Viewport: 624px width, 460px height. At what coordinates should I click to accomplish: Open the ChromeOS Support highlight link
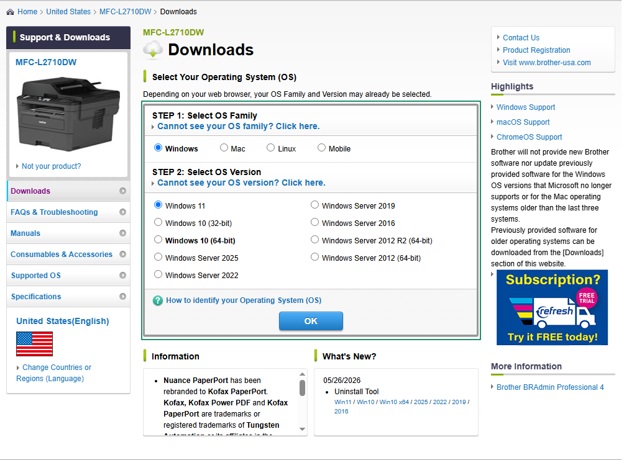pyautogui.click(x=529, y=137)
